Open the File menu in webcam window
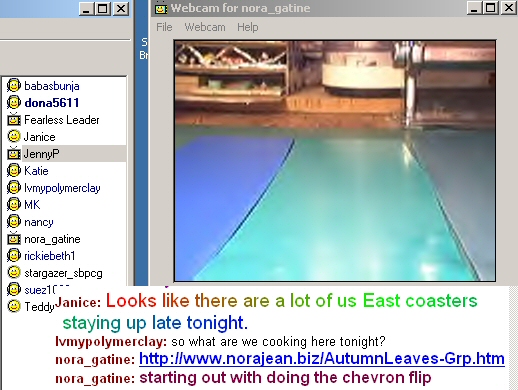The image size is (518, 390). click(x=164, y=27)
